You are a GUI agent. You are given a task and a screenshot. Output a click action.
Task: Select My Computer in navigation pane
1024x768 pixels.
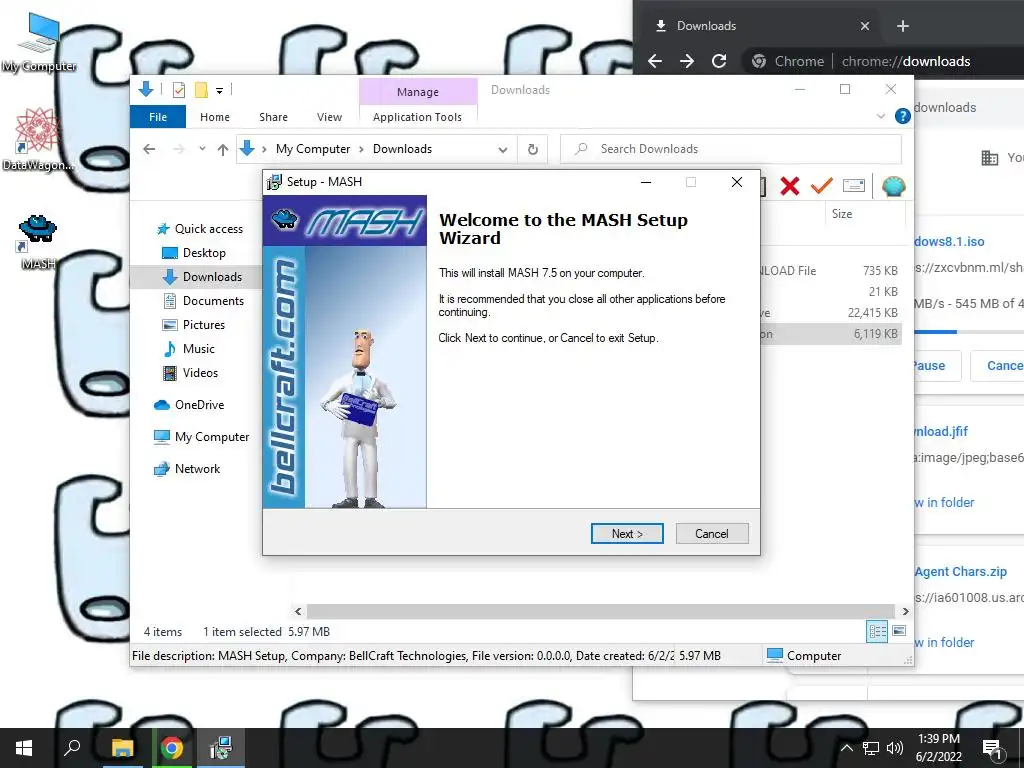(x=201, y=437)
